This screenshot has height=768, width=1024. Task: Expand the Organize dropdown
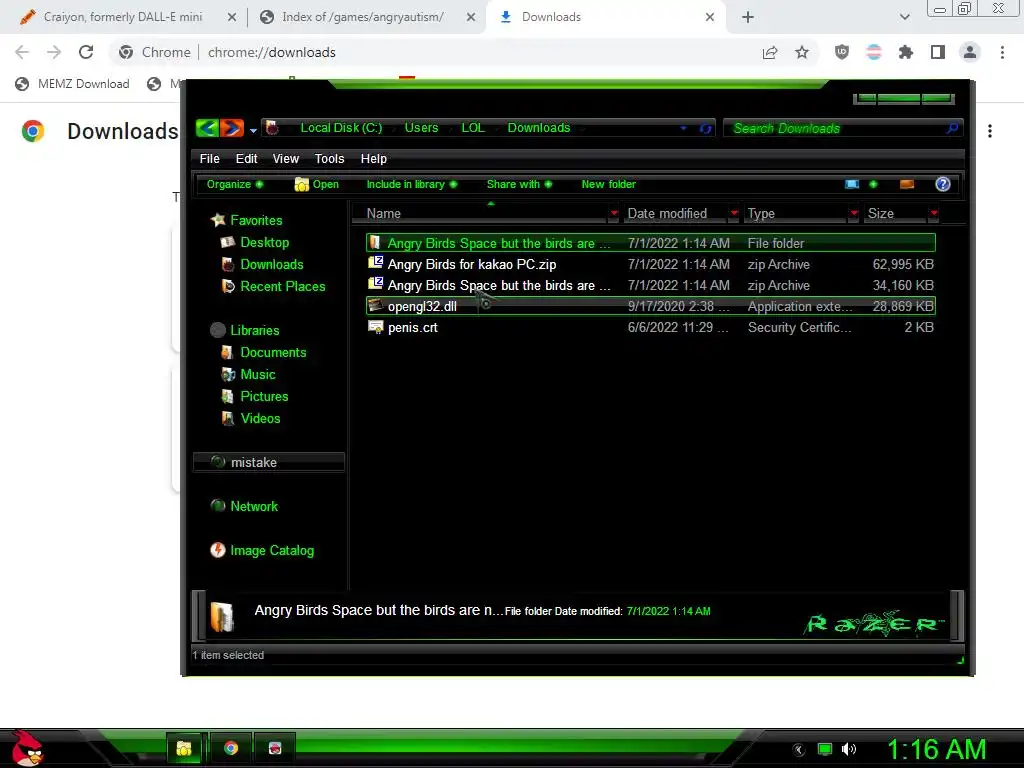tap(234, 184)
